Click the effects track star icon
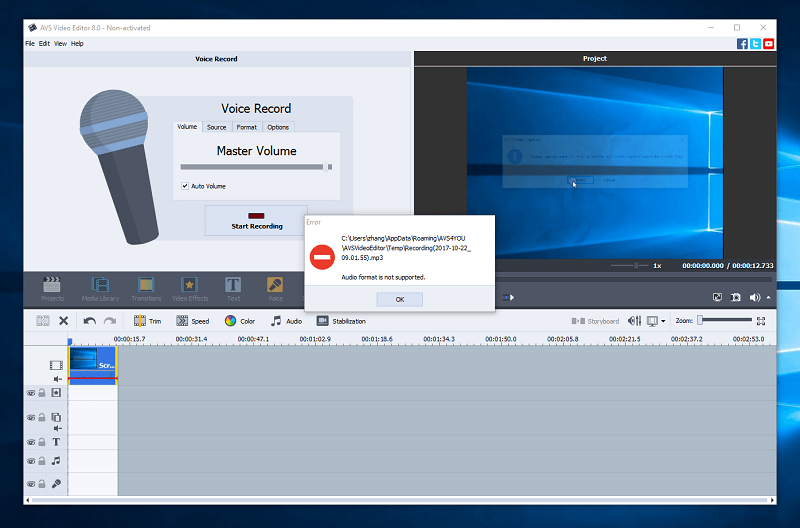Viewport: 800px width, 528px height. pos(56,393)
